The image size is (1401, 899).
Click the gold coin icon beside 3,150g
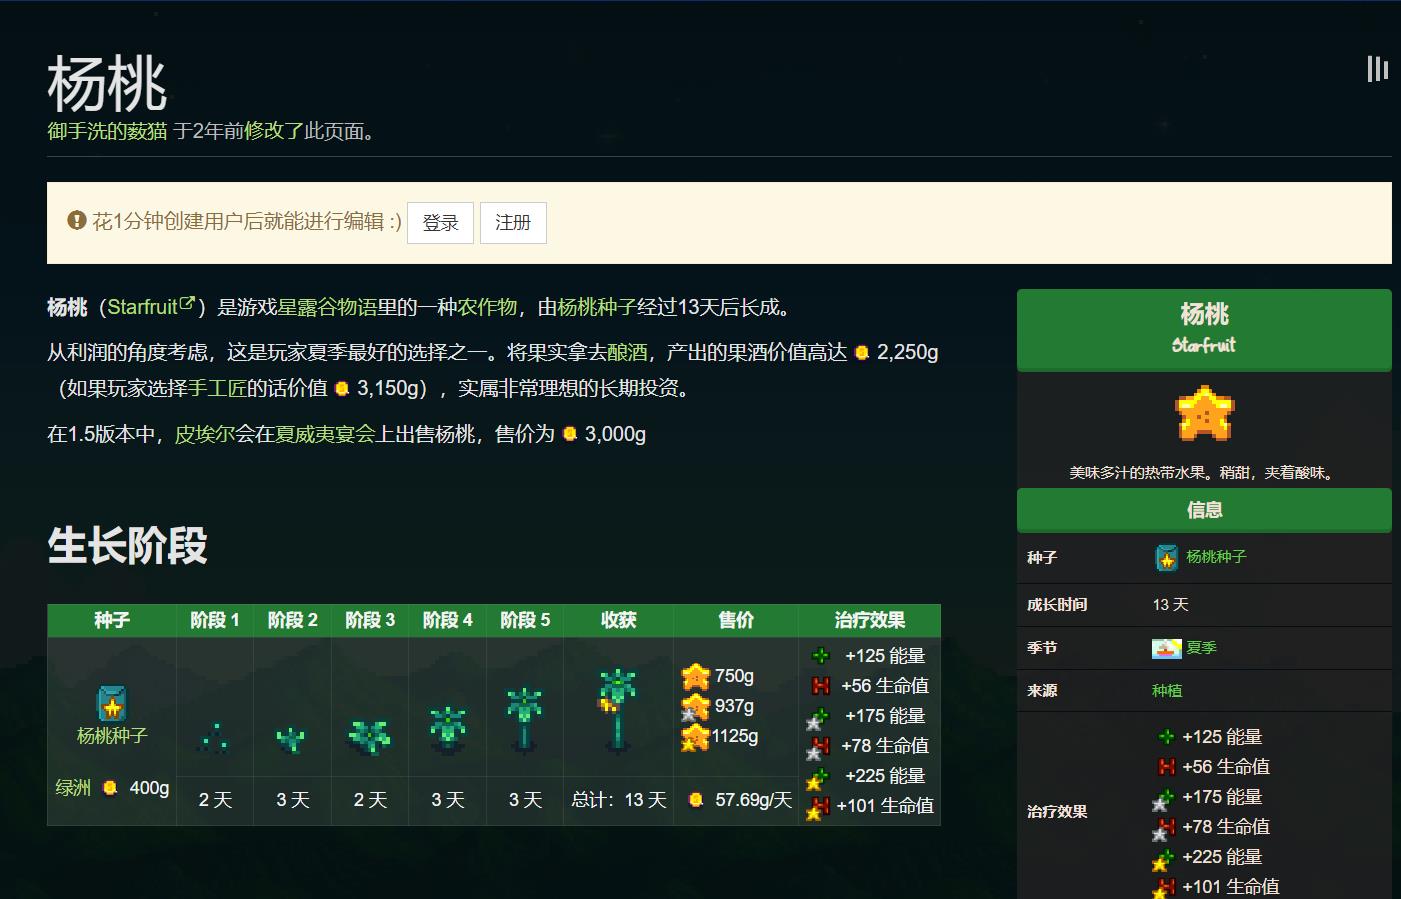(342, 389)
